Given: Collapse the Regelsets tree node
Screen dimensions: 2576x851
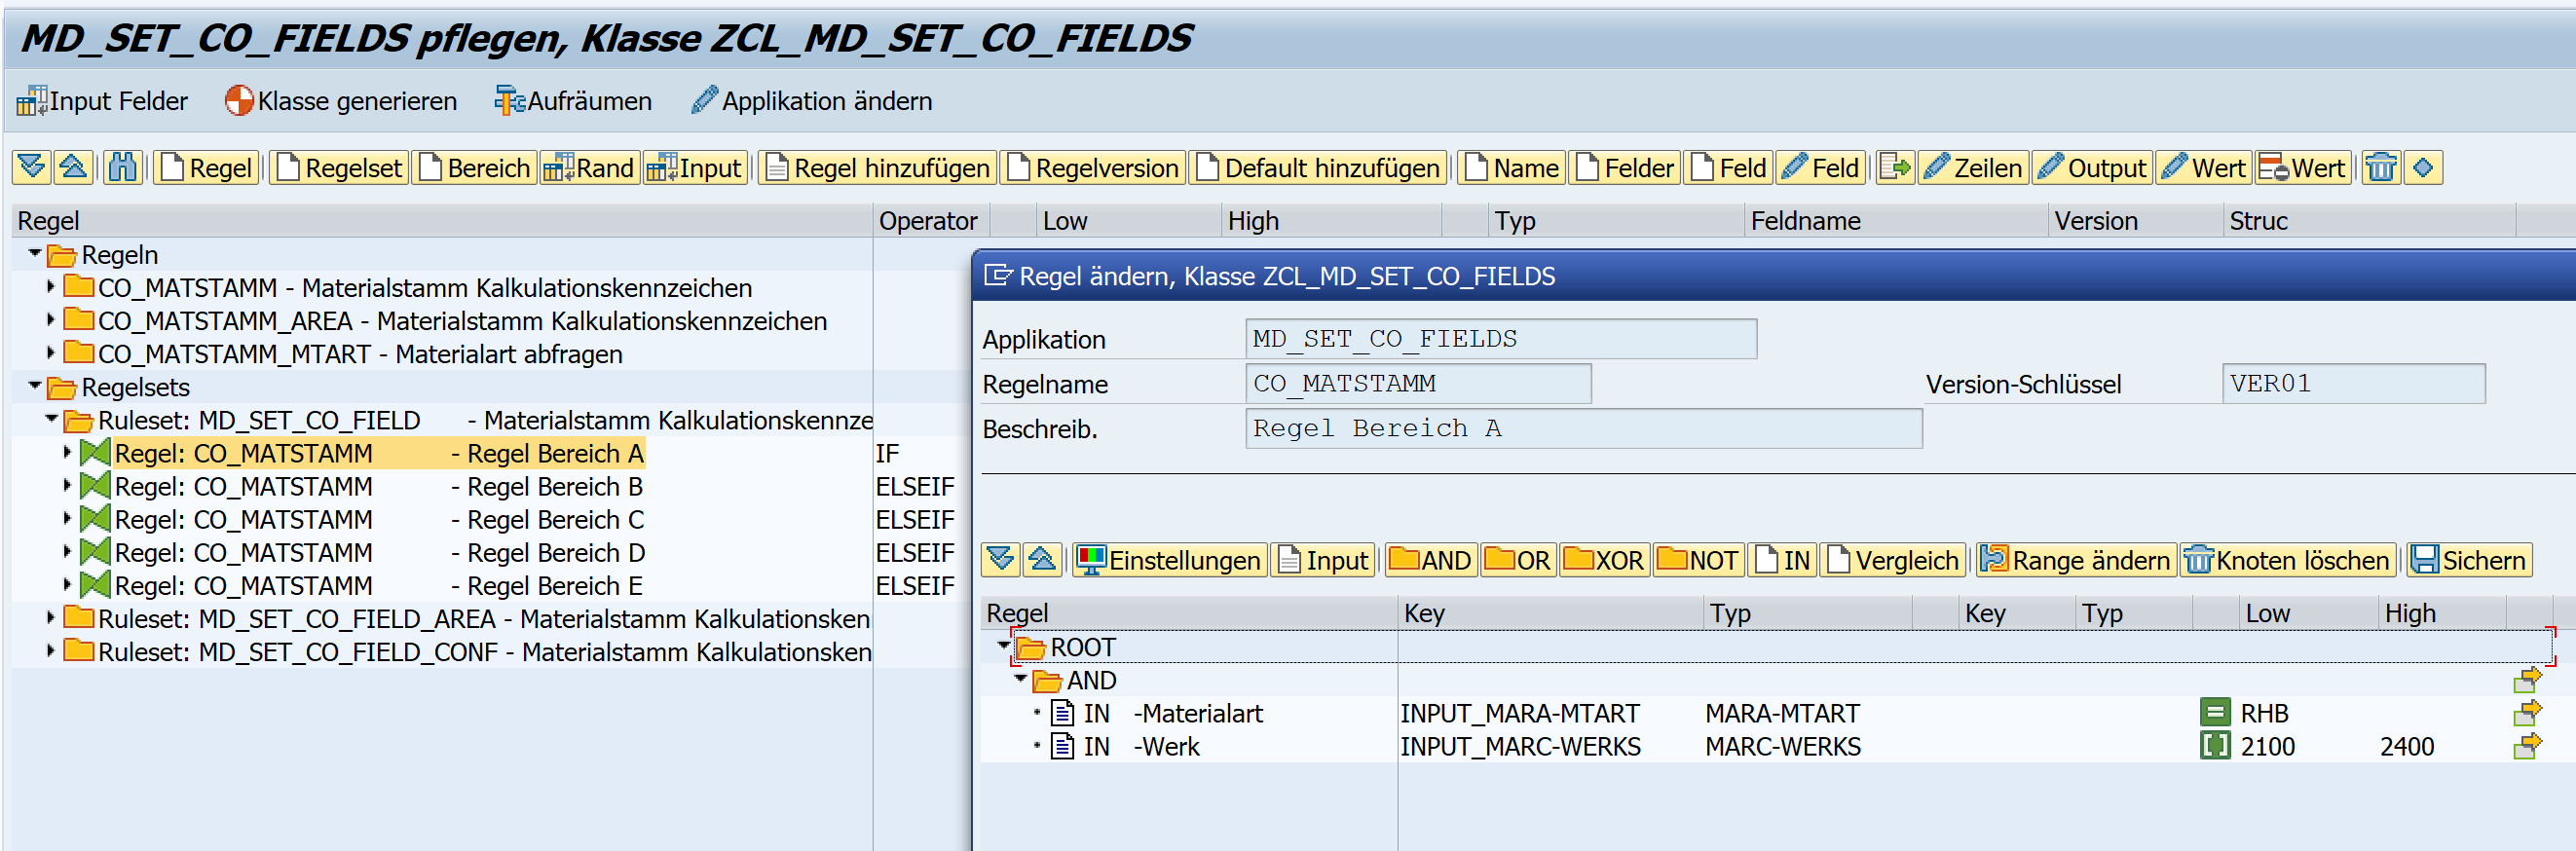Looking at the screenshot, I should tap(35, 387).
